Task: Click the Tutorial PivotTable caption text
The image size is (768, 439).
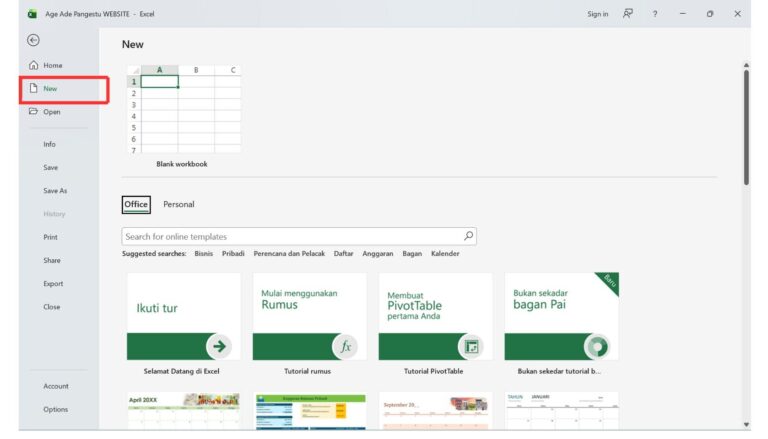Action: [433, 371]
